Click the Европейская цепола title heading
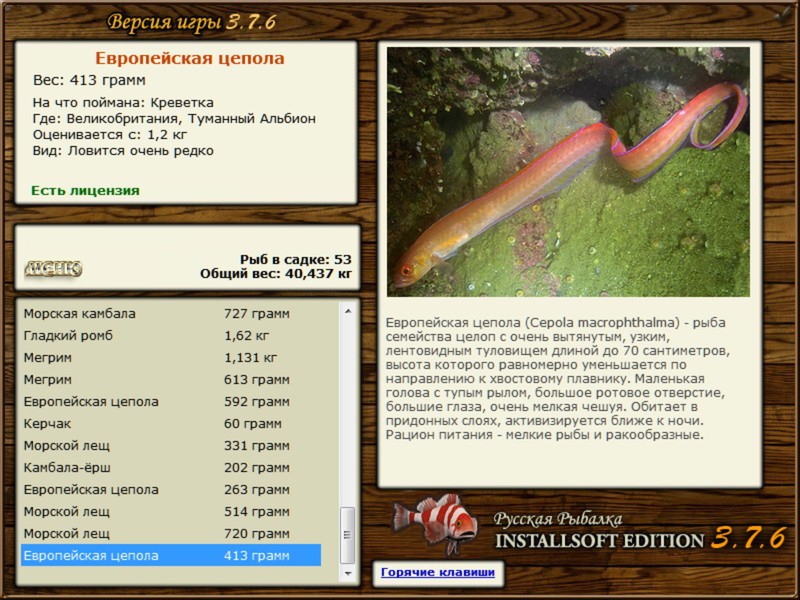 [x=190, y=58]
